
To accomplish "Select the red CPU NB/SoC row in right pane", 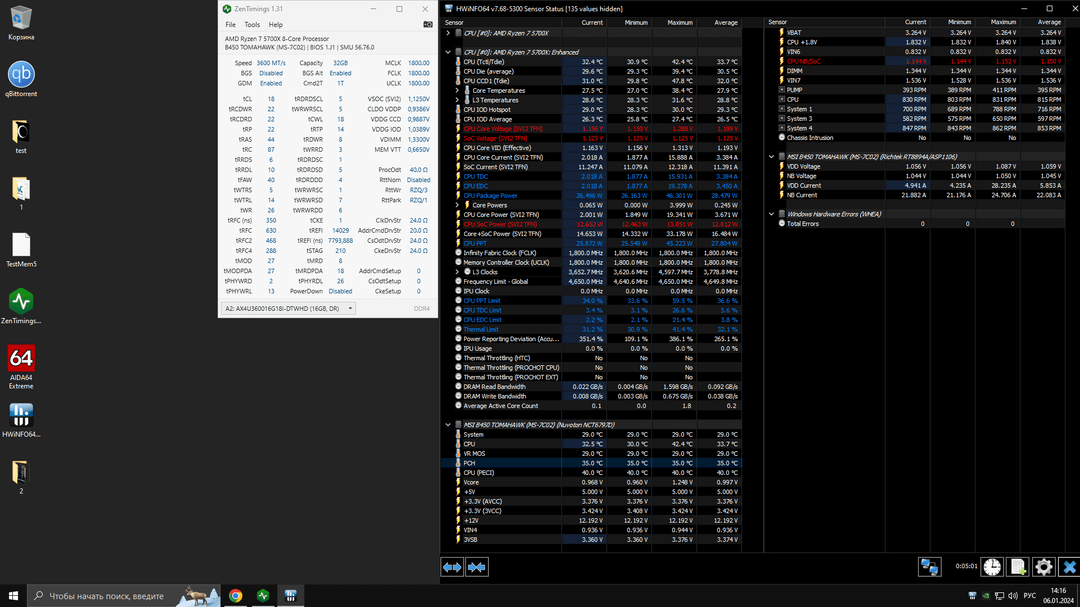I will click(x=915, y=61).
